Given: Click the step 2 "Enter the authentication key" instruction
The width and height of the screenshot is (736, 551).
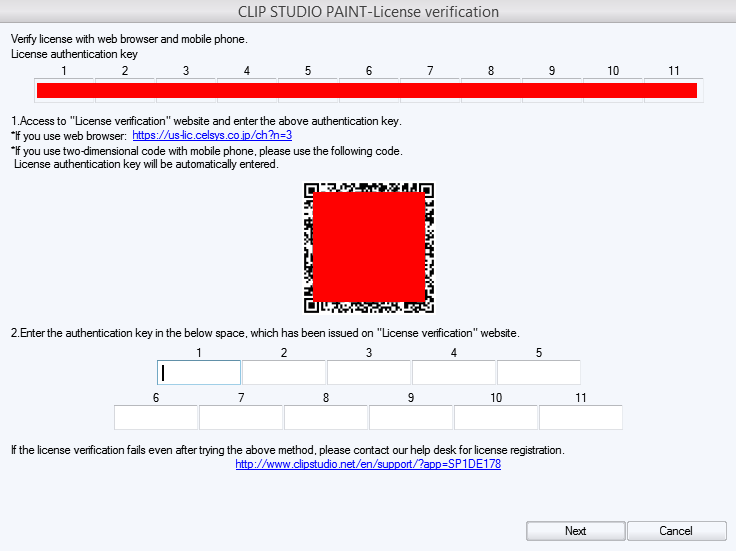Looking at the screenshot, I should [x=265, y=333].
